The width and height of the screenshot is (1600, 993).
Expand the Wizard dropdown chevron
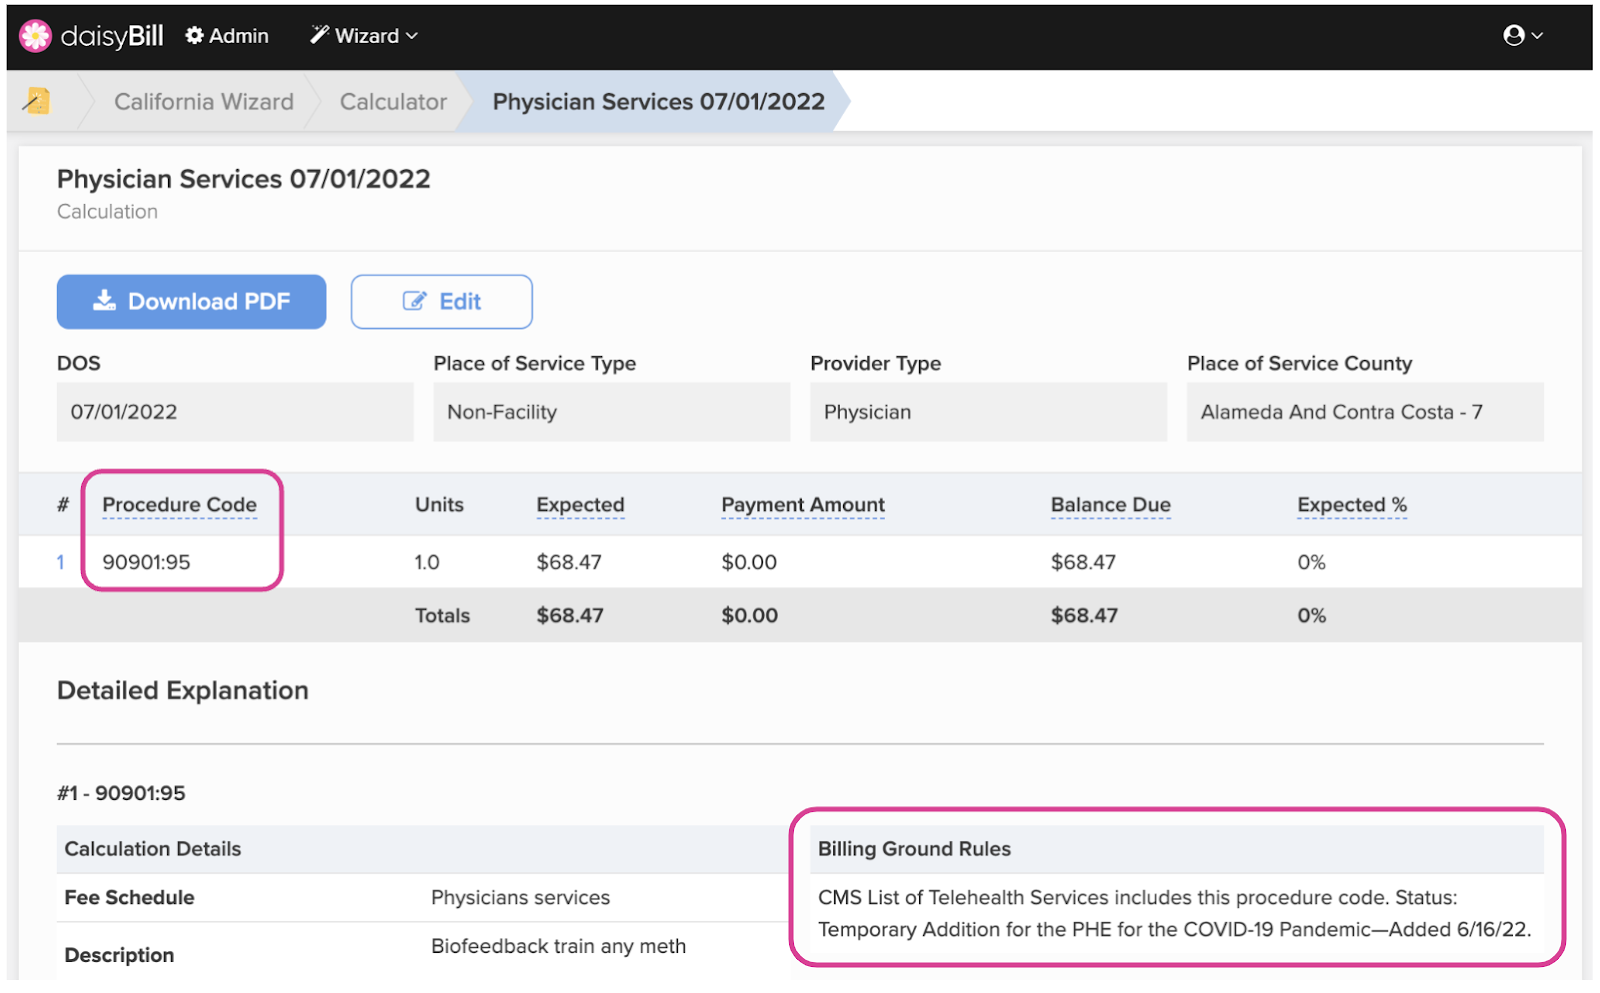pyautogui.click(x=412, y=36)
